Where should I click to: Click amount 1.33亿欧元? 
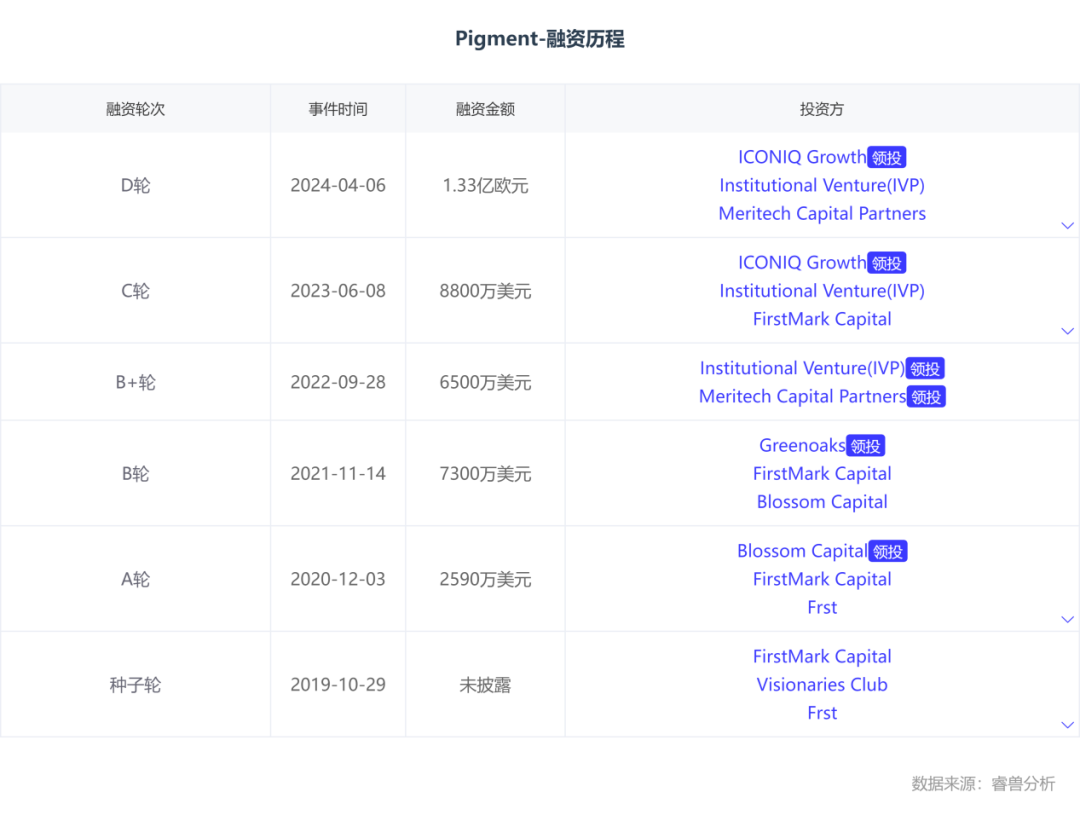point(485,185)
